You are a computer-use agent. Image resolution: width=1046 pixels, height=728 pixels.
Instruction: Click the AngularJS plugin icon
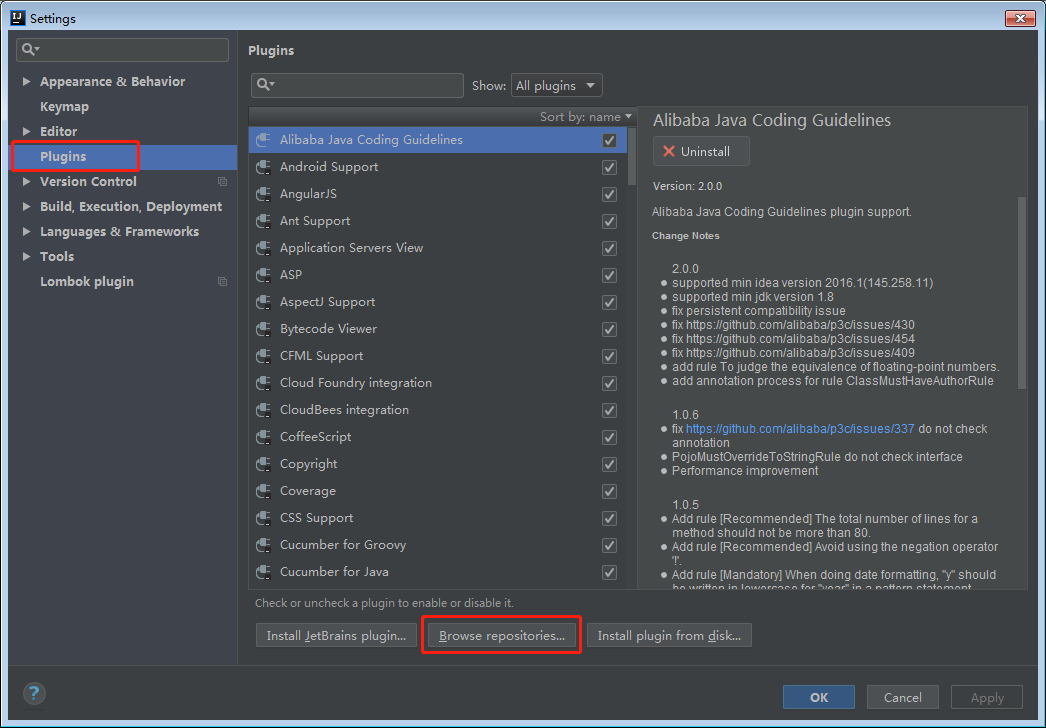(264, 194)
